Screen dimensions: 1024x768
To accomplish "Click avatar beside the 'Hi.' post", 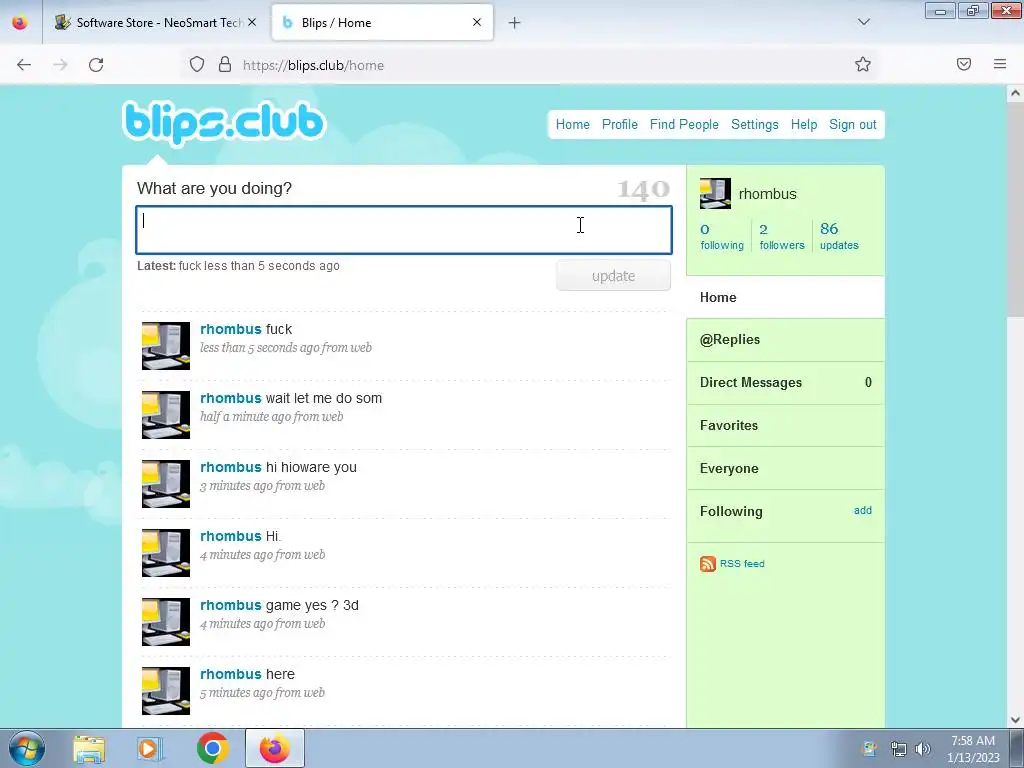I will [166, 552].
